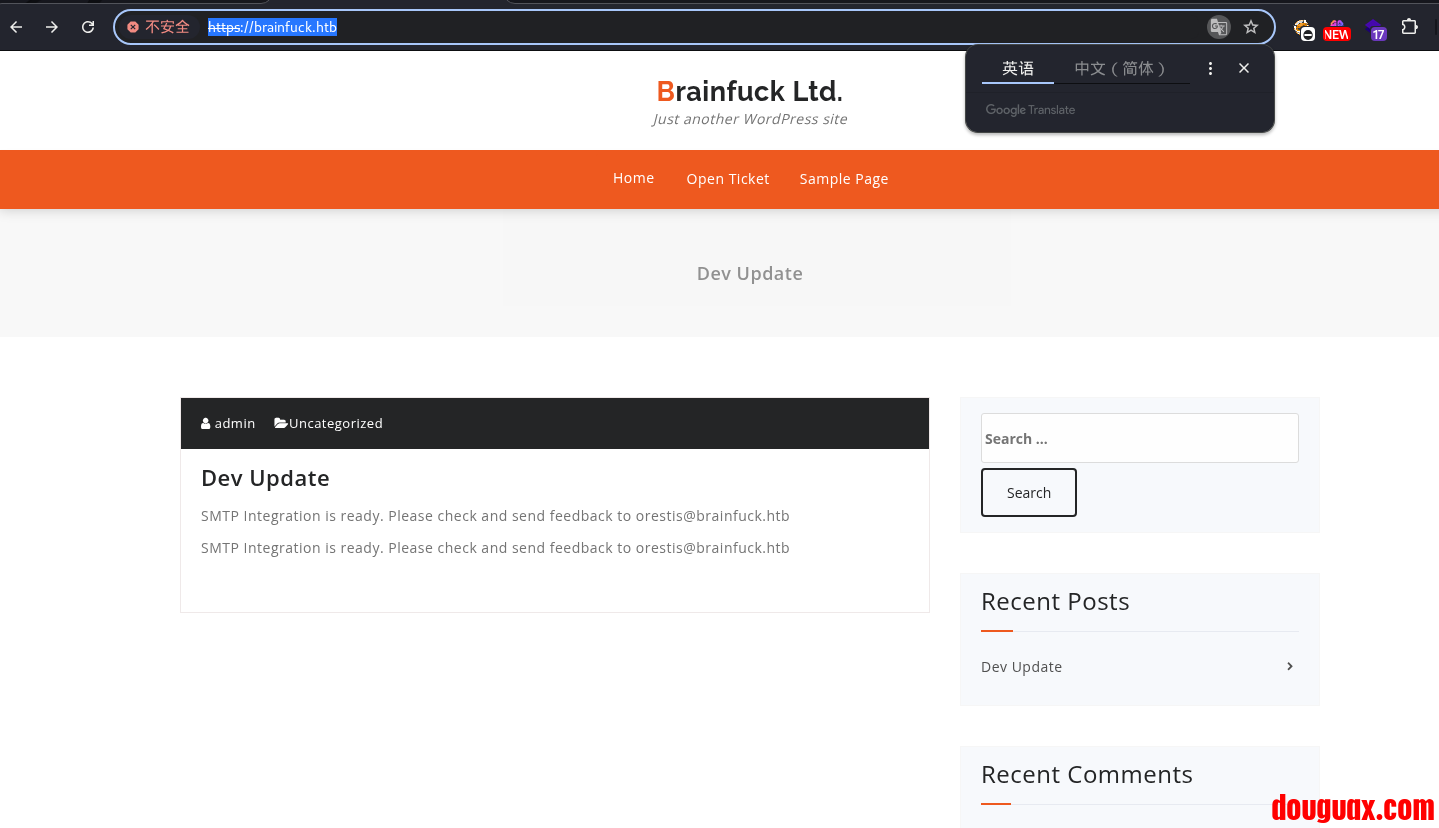Image resolution: width=1439 pixels, height=828 pixels.
Task: Open Sample Page from the navigation bar
Action: [x=843, y=179]
